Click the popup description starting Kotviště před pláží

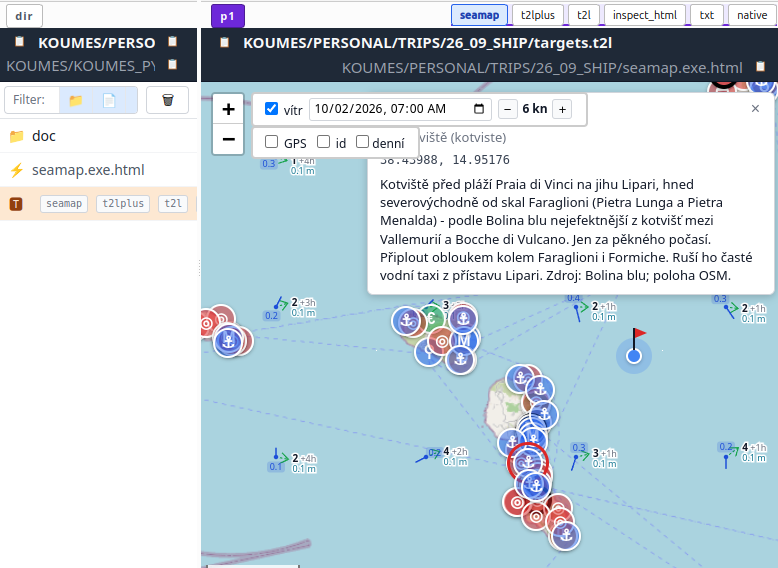click(566, 230)
